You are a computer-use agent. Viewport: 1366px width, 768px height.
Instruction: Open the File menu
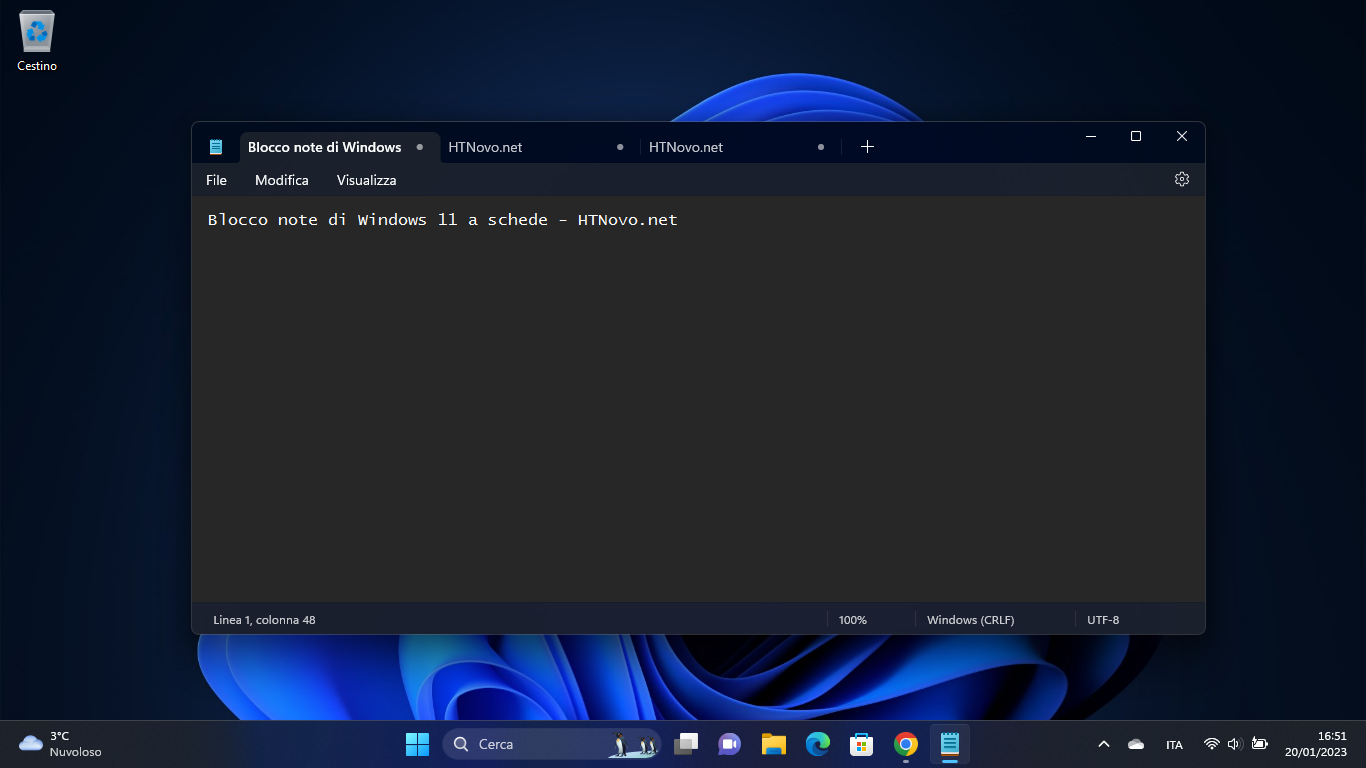216,180
